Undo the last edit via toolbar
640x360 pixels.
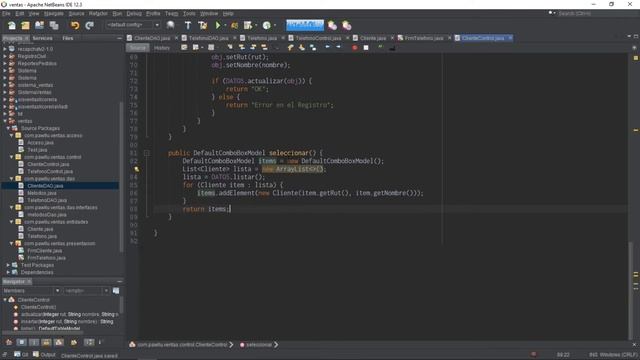tap(75, 25)
